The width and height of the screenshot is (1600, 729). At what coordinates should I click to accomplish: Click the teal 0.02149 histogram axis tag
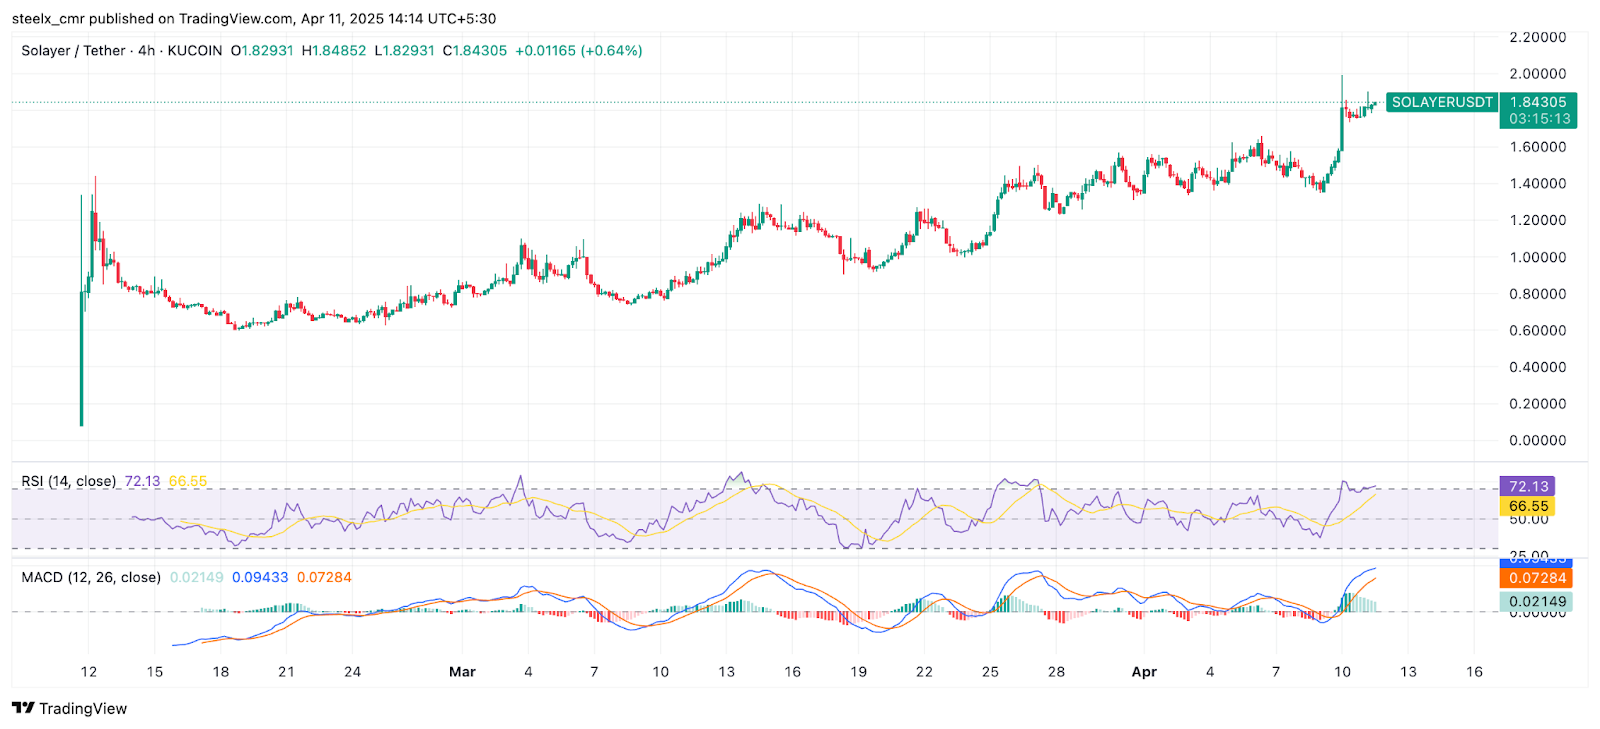[1537, 602]
